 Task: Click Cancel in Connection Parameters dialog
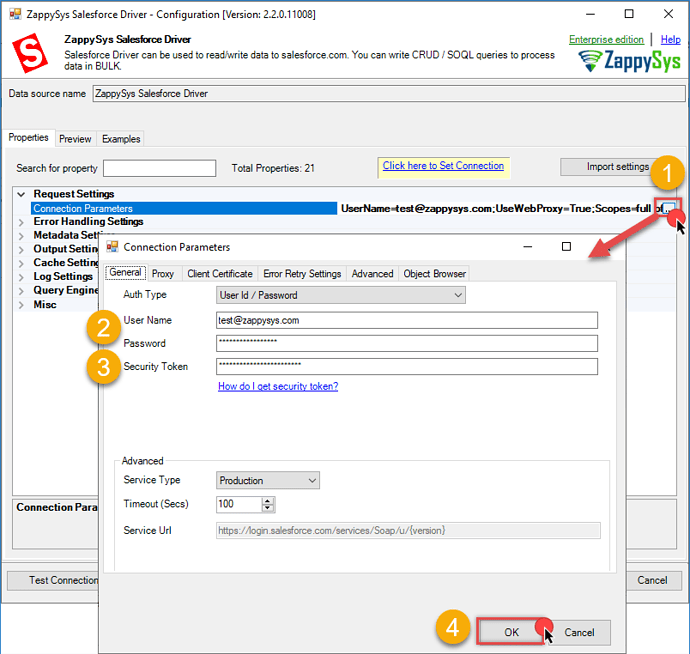coord(579,632)
